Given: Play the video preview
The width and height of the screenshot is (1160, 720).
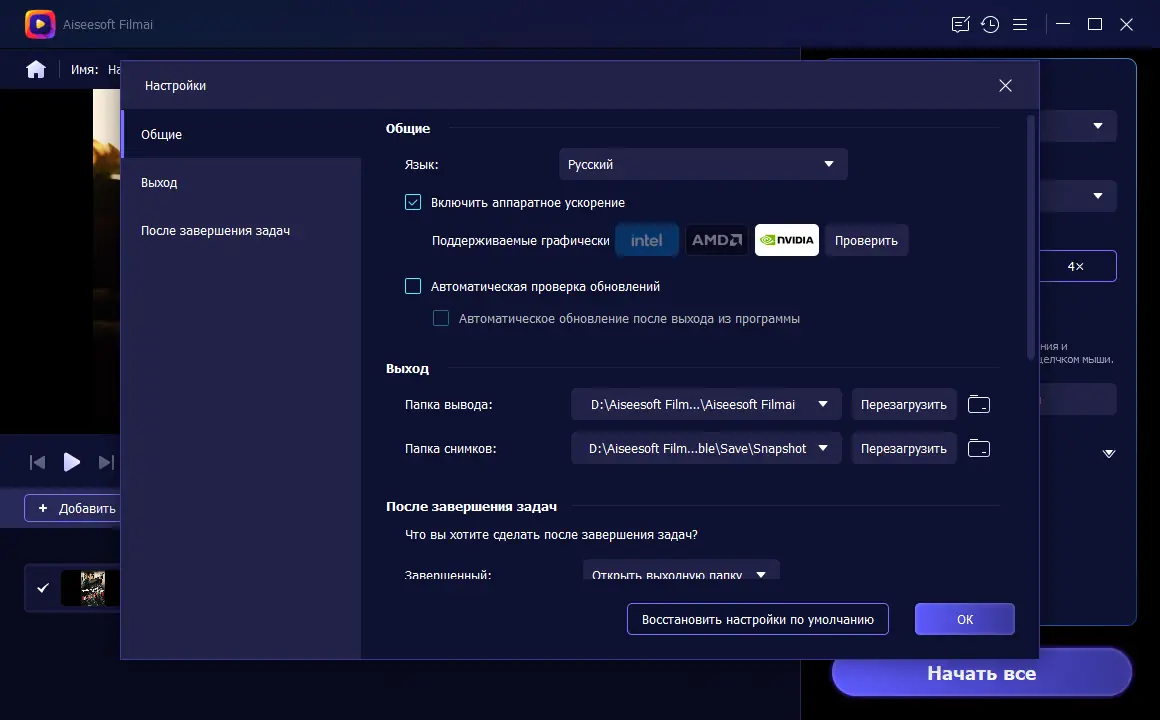Looking at the screenshot, I should point(72,462).
